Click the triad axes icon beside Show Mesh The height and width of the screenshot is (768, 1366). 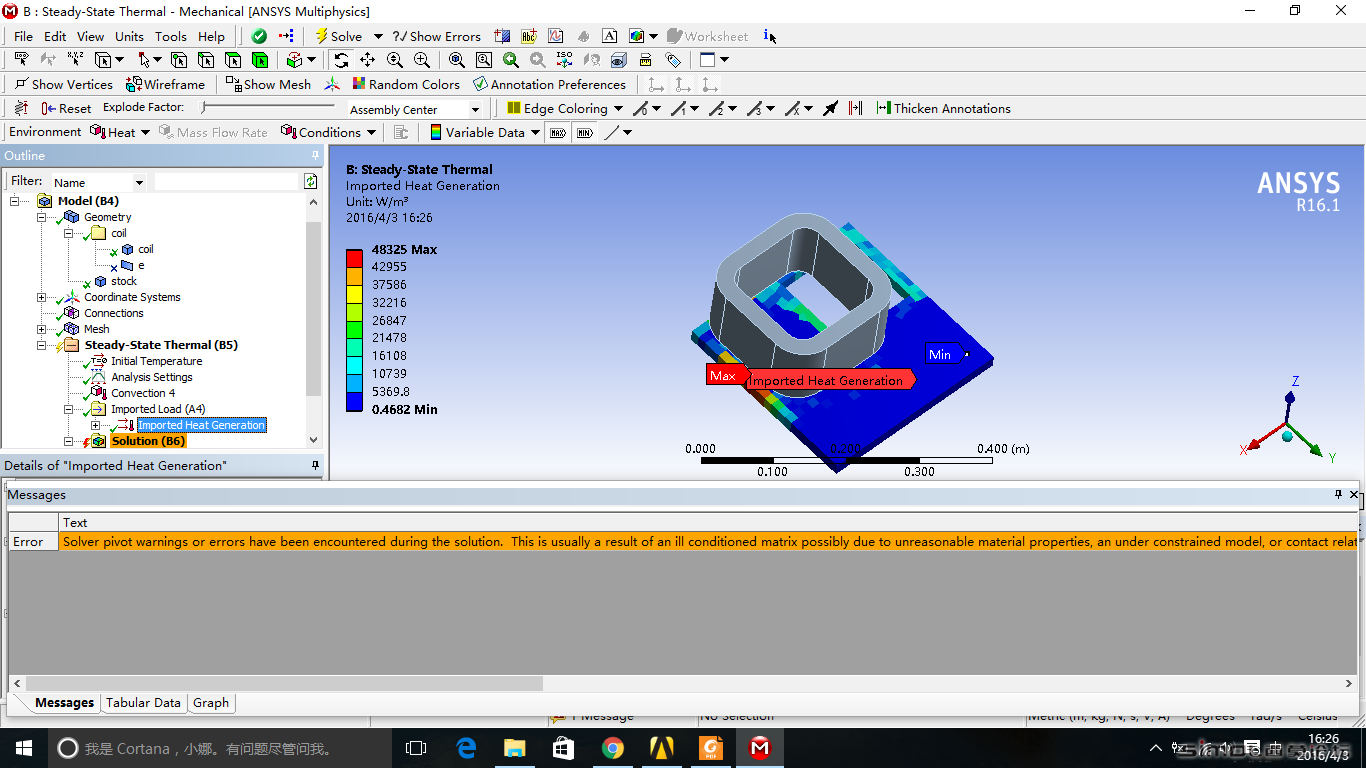[332, 84]
